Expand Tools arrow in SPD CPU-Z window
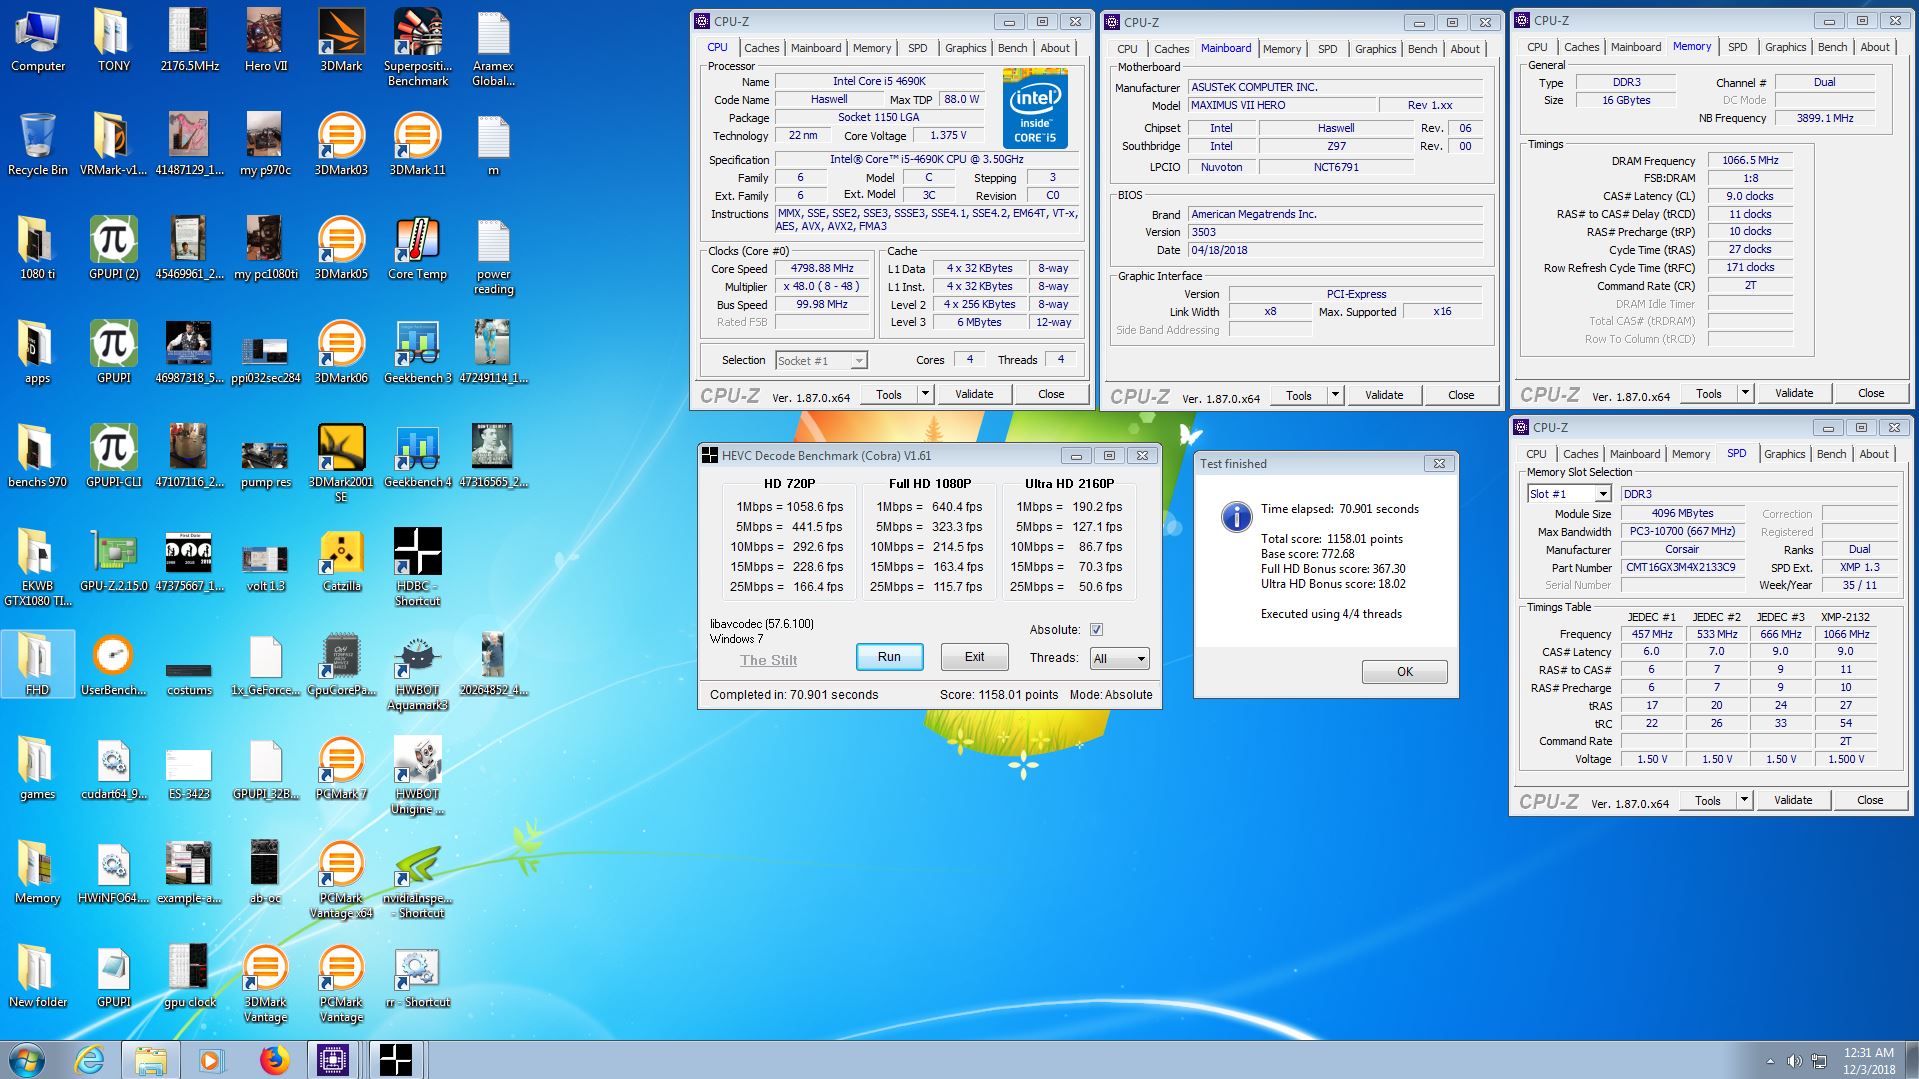Viewport: 1919px width, 1079px height. pyautogui.click(x=1744, y=800)
